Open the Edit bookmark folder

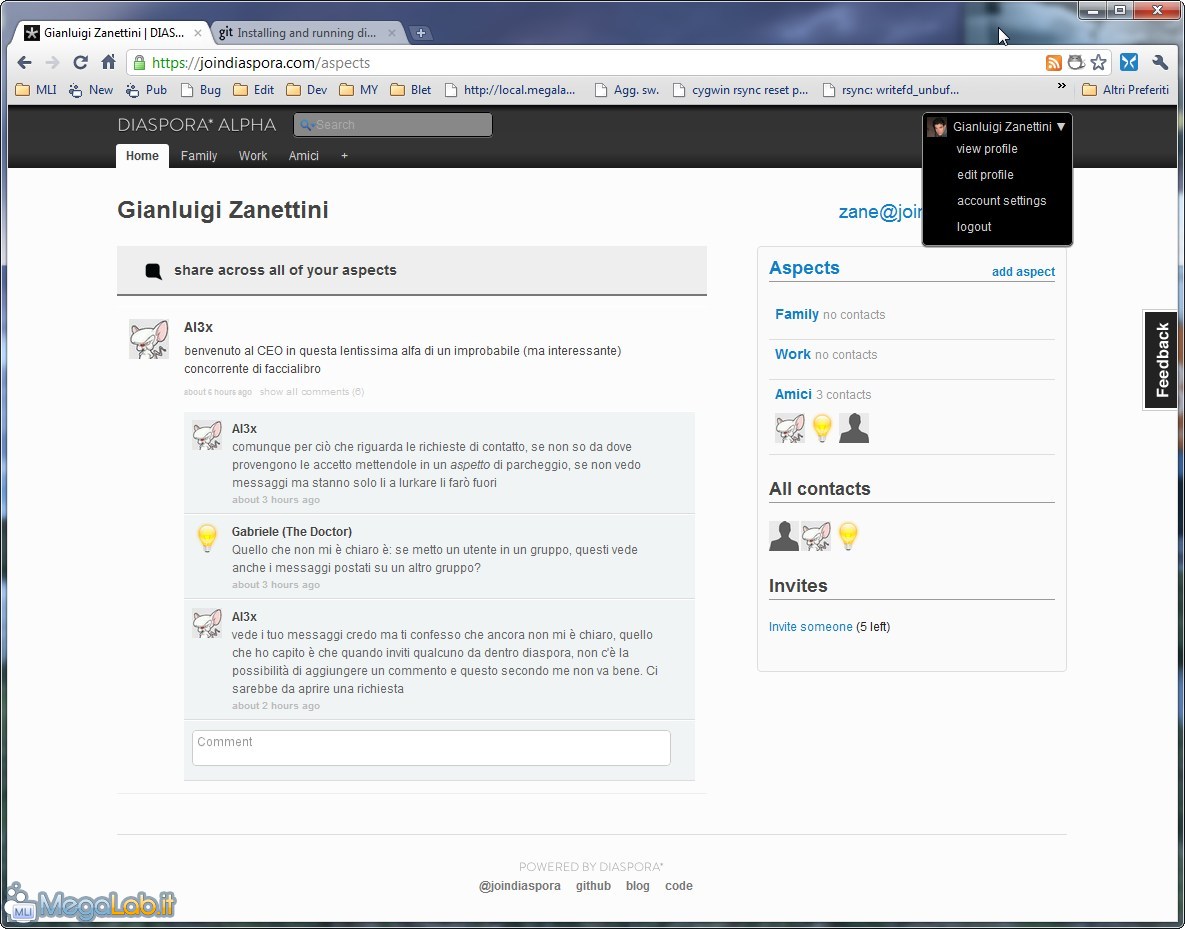pyautogui.click(x=254, y=90)
